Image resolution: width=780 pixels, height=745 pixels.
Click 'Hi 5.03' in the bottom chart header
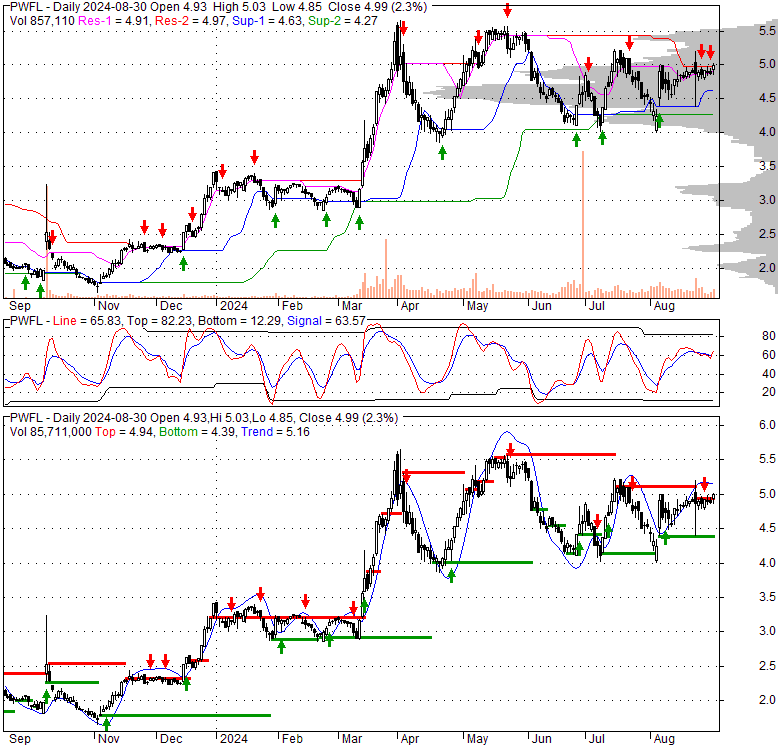[x=229, y=418]
